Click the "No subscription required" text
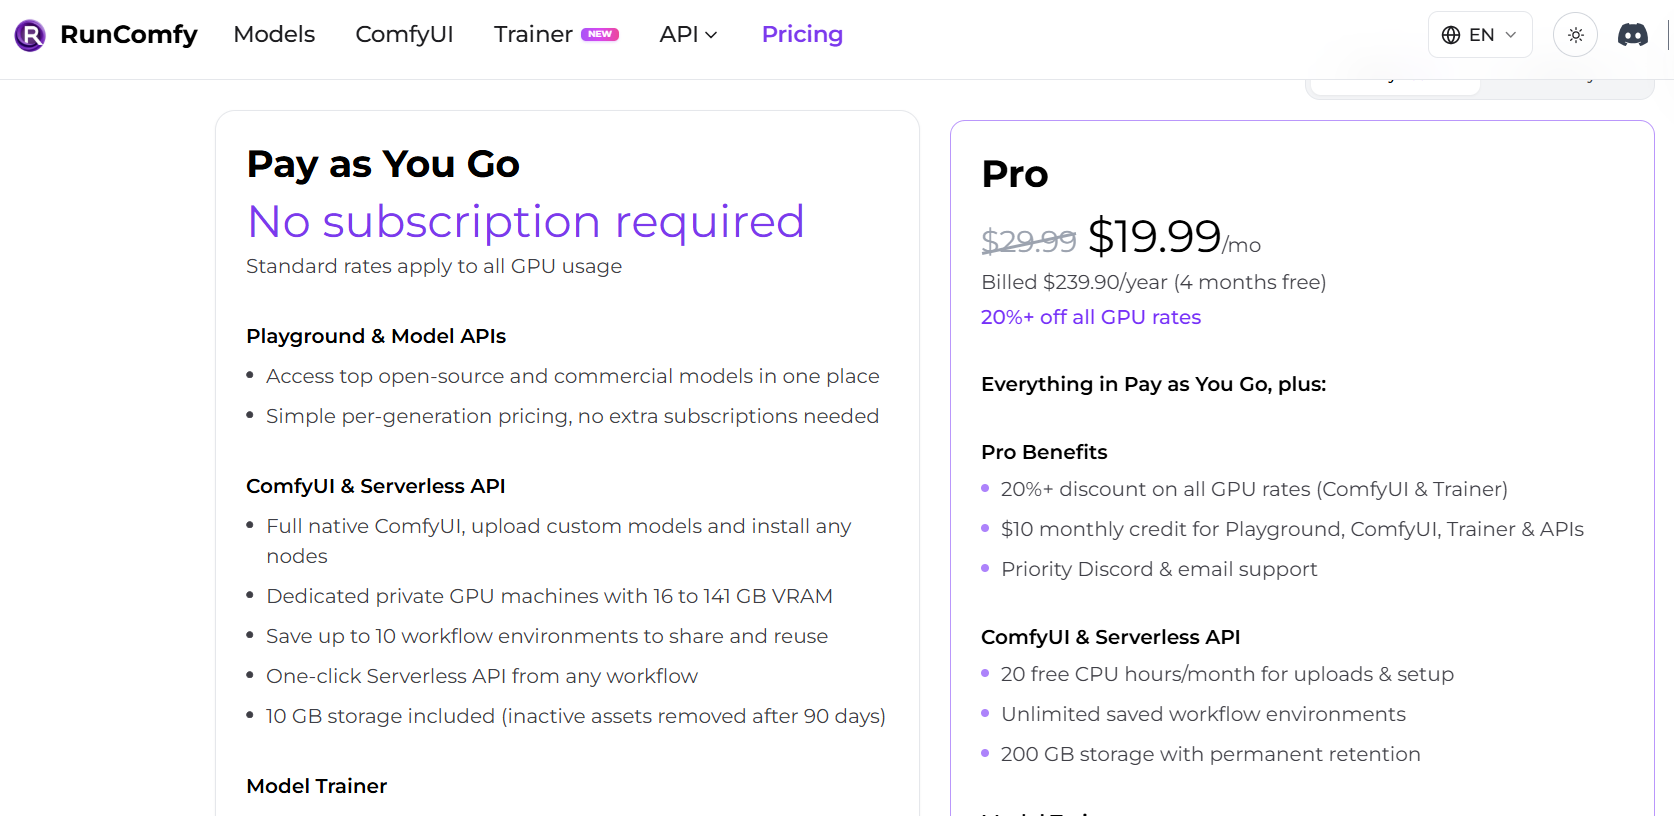Screen dimensions: 1674x816 tap(525, 222)
